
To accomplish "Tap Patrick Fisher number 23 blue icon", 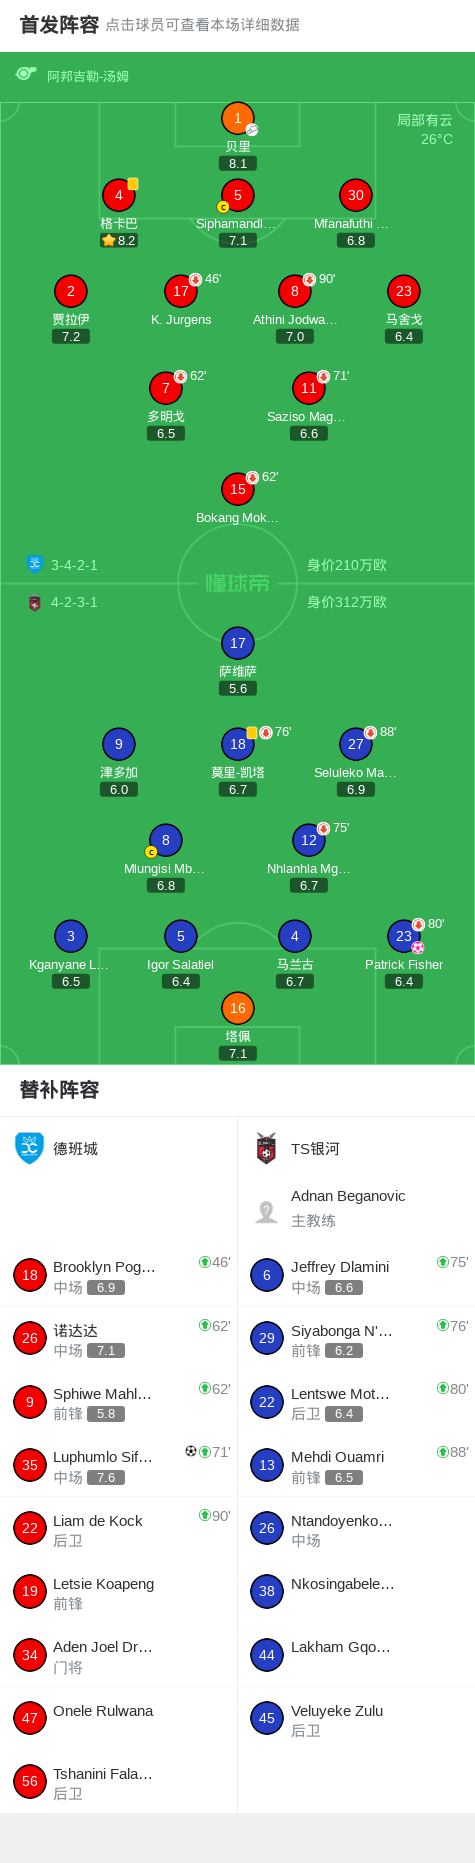I will tap(404, 936).
